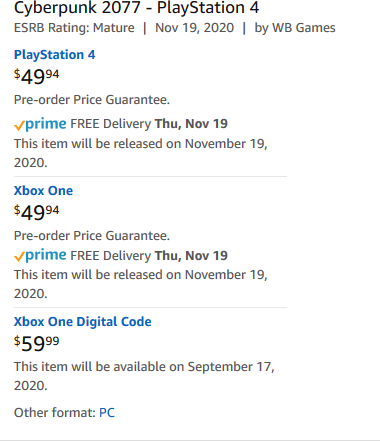Click the WB Games byline text

tap(295, 28)
